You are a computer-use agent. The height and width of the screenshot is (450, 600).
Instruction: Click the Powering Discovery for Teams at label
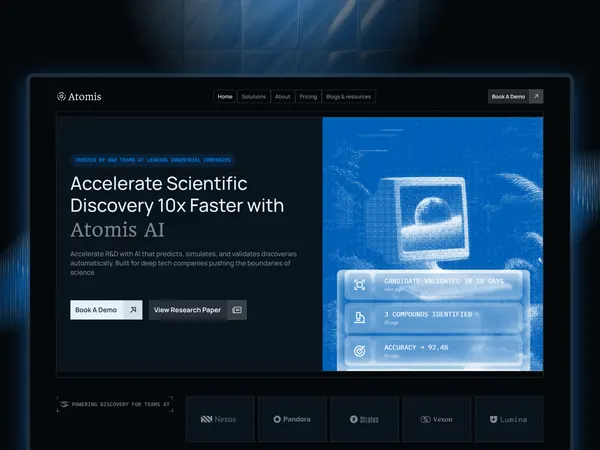point(115,404)
